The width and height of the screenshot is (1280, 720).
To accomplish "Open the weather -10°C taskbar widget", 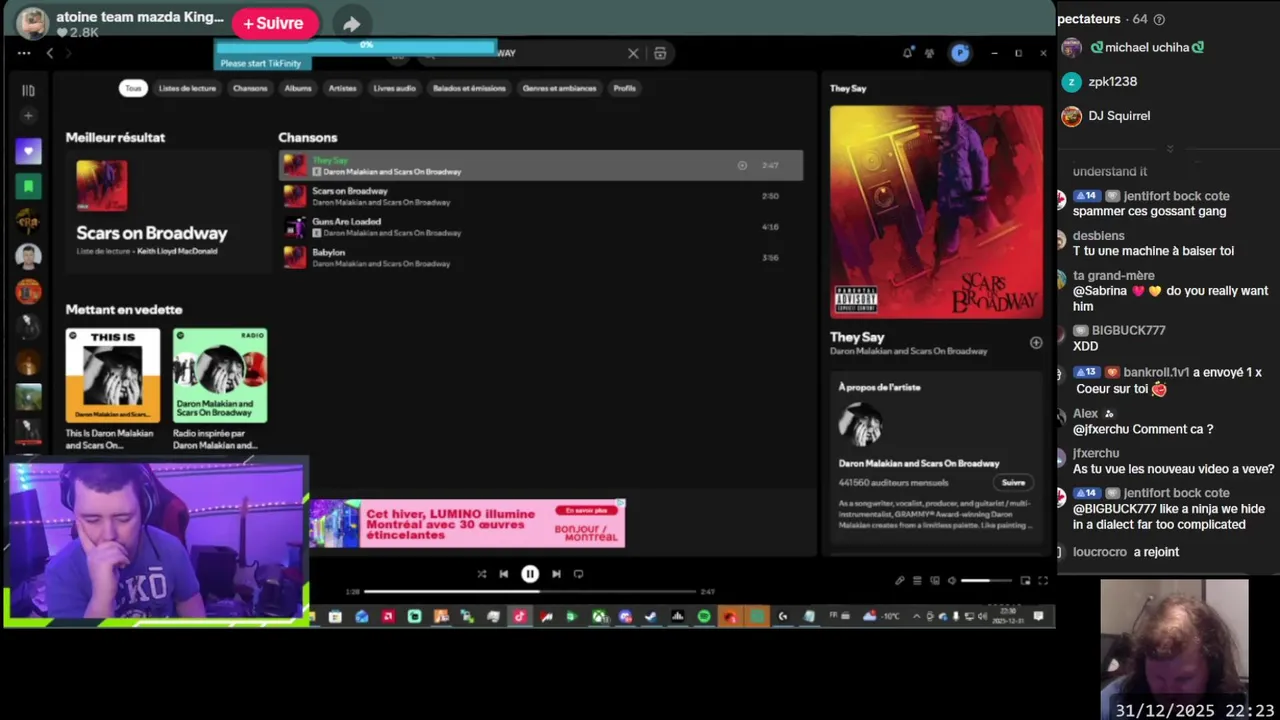I will tap(881, 616).
